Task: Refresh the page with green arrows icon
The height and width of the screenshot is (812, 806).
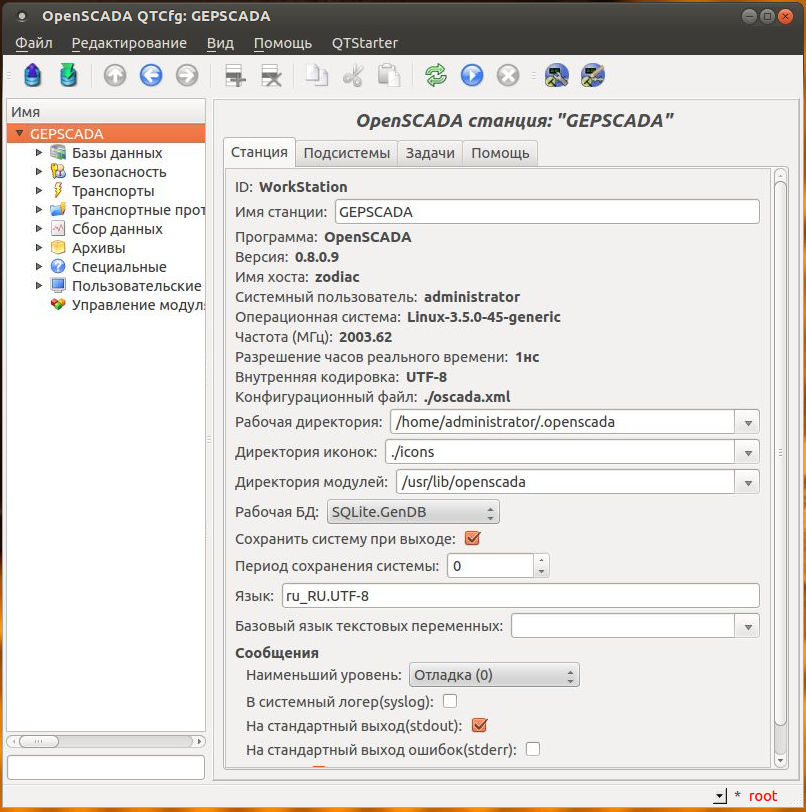Action: 435,75
